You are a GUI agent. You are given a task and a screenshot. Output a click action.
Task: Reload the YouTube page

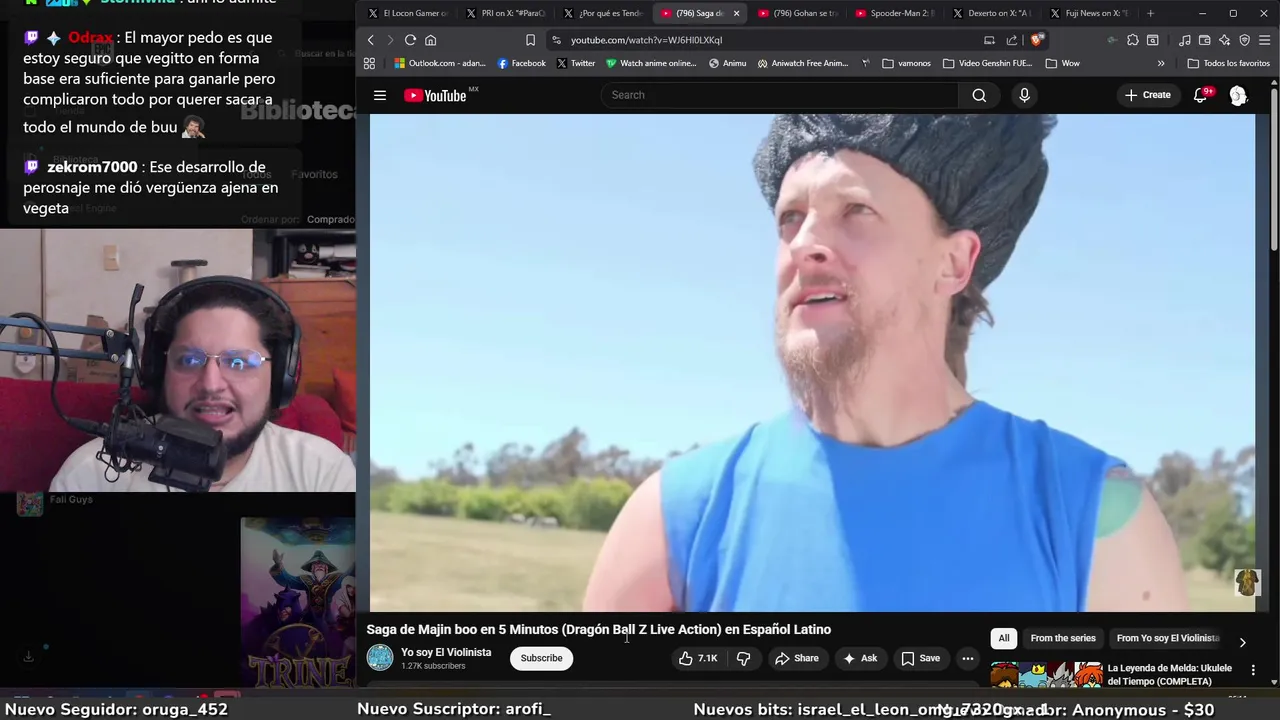coord(410,40)
